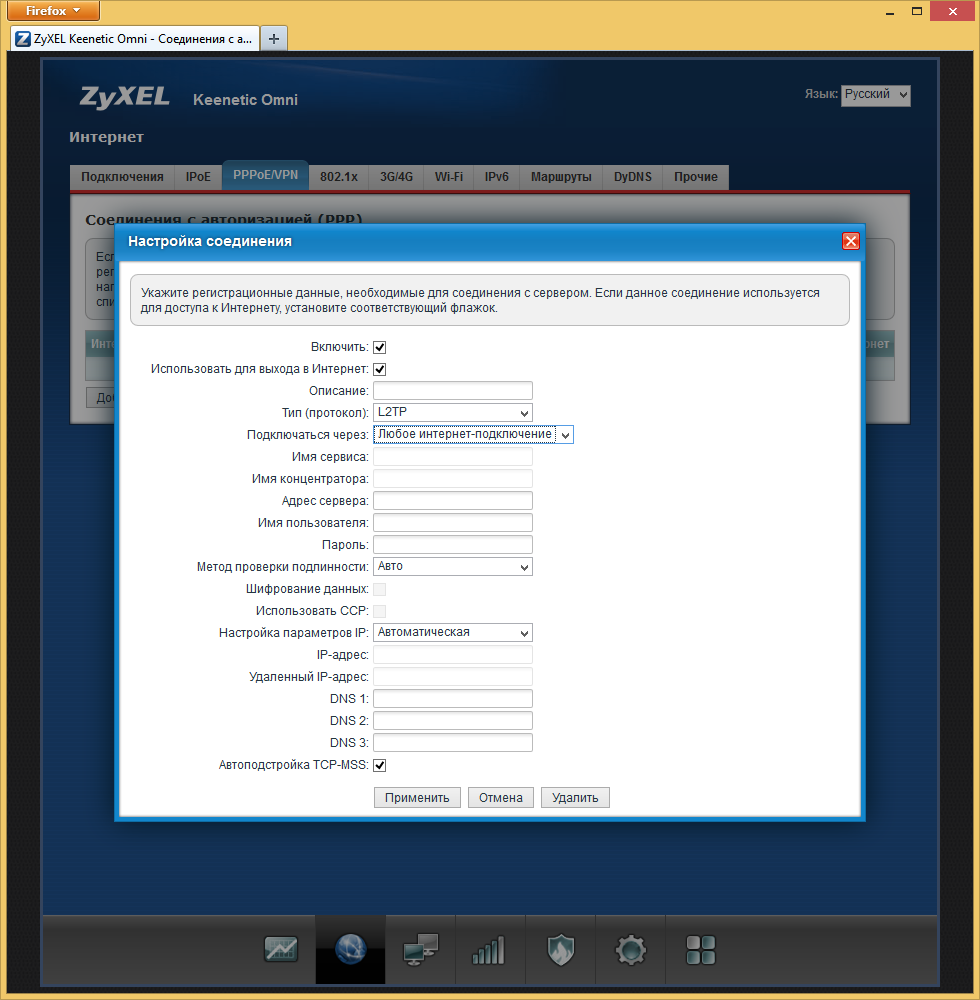
Task: Click the DNS 2 input field
Action: (x=453, y=721)
